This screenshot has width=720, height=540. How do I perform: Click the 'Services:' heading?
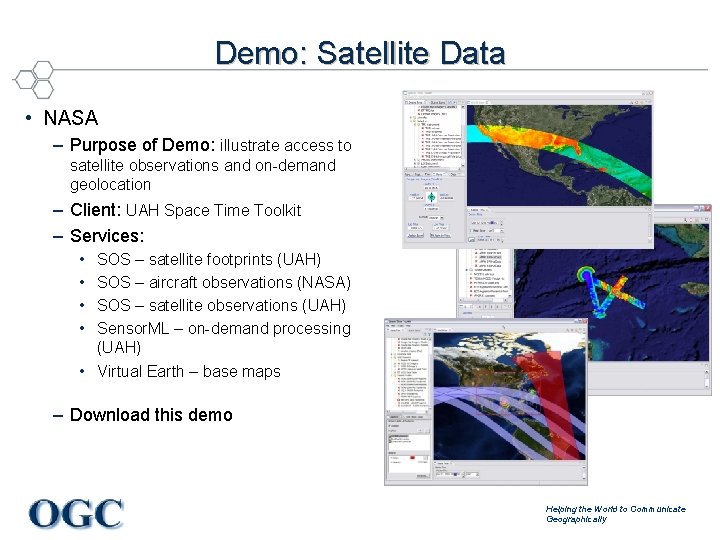click(107, 236)
